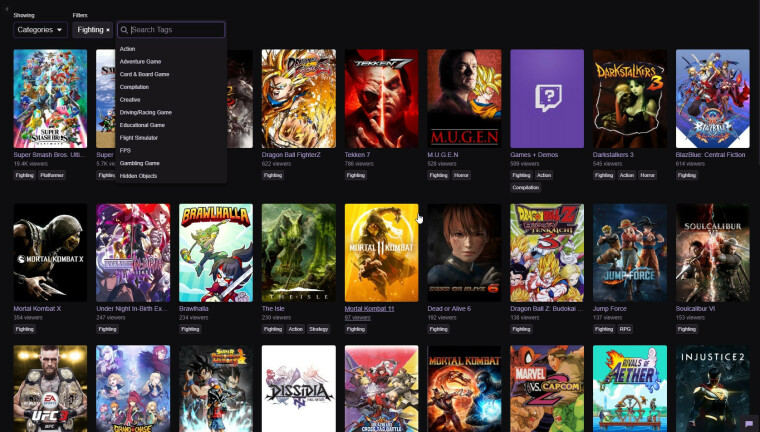Open the Marvel vs. Capcom 2 cover
760x432 pixels.
pos(547,388)
